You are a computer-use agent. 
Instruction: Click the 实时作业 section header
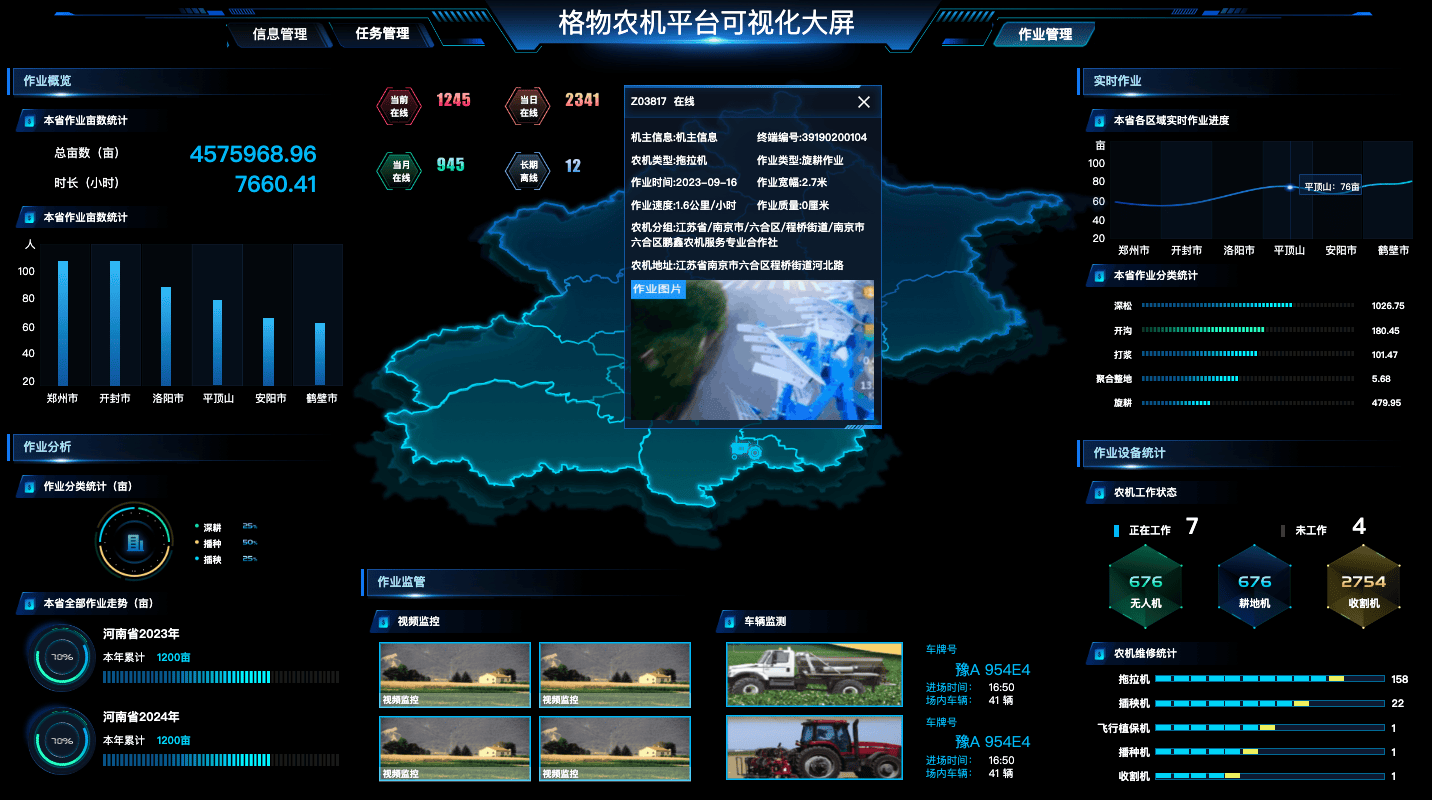point(1118,81)
